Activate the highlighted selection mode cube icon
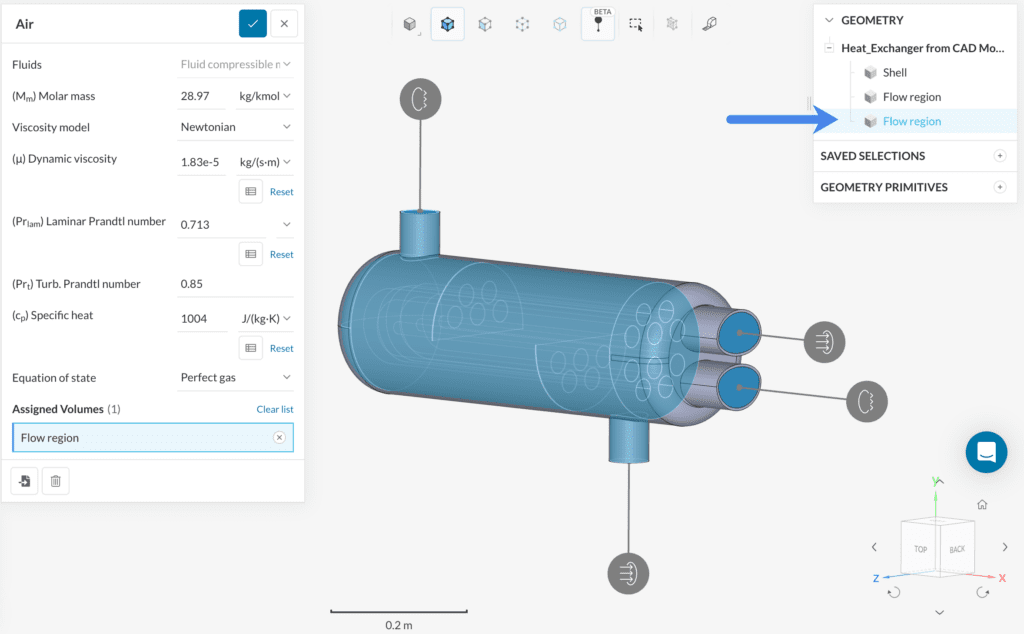This screenshot has height=634, width=1024. pos(447,23)
